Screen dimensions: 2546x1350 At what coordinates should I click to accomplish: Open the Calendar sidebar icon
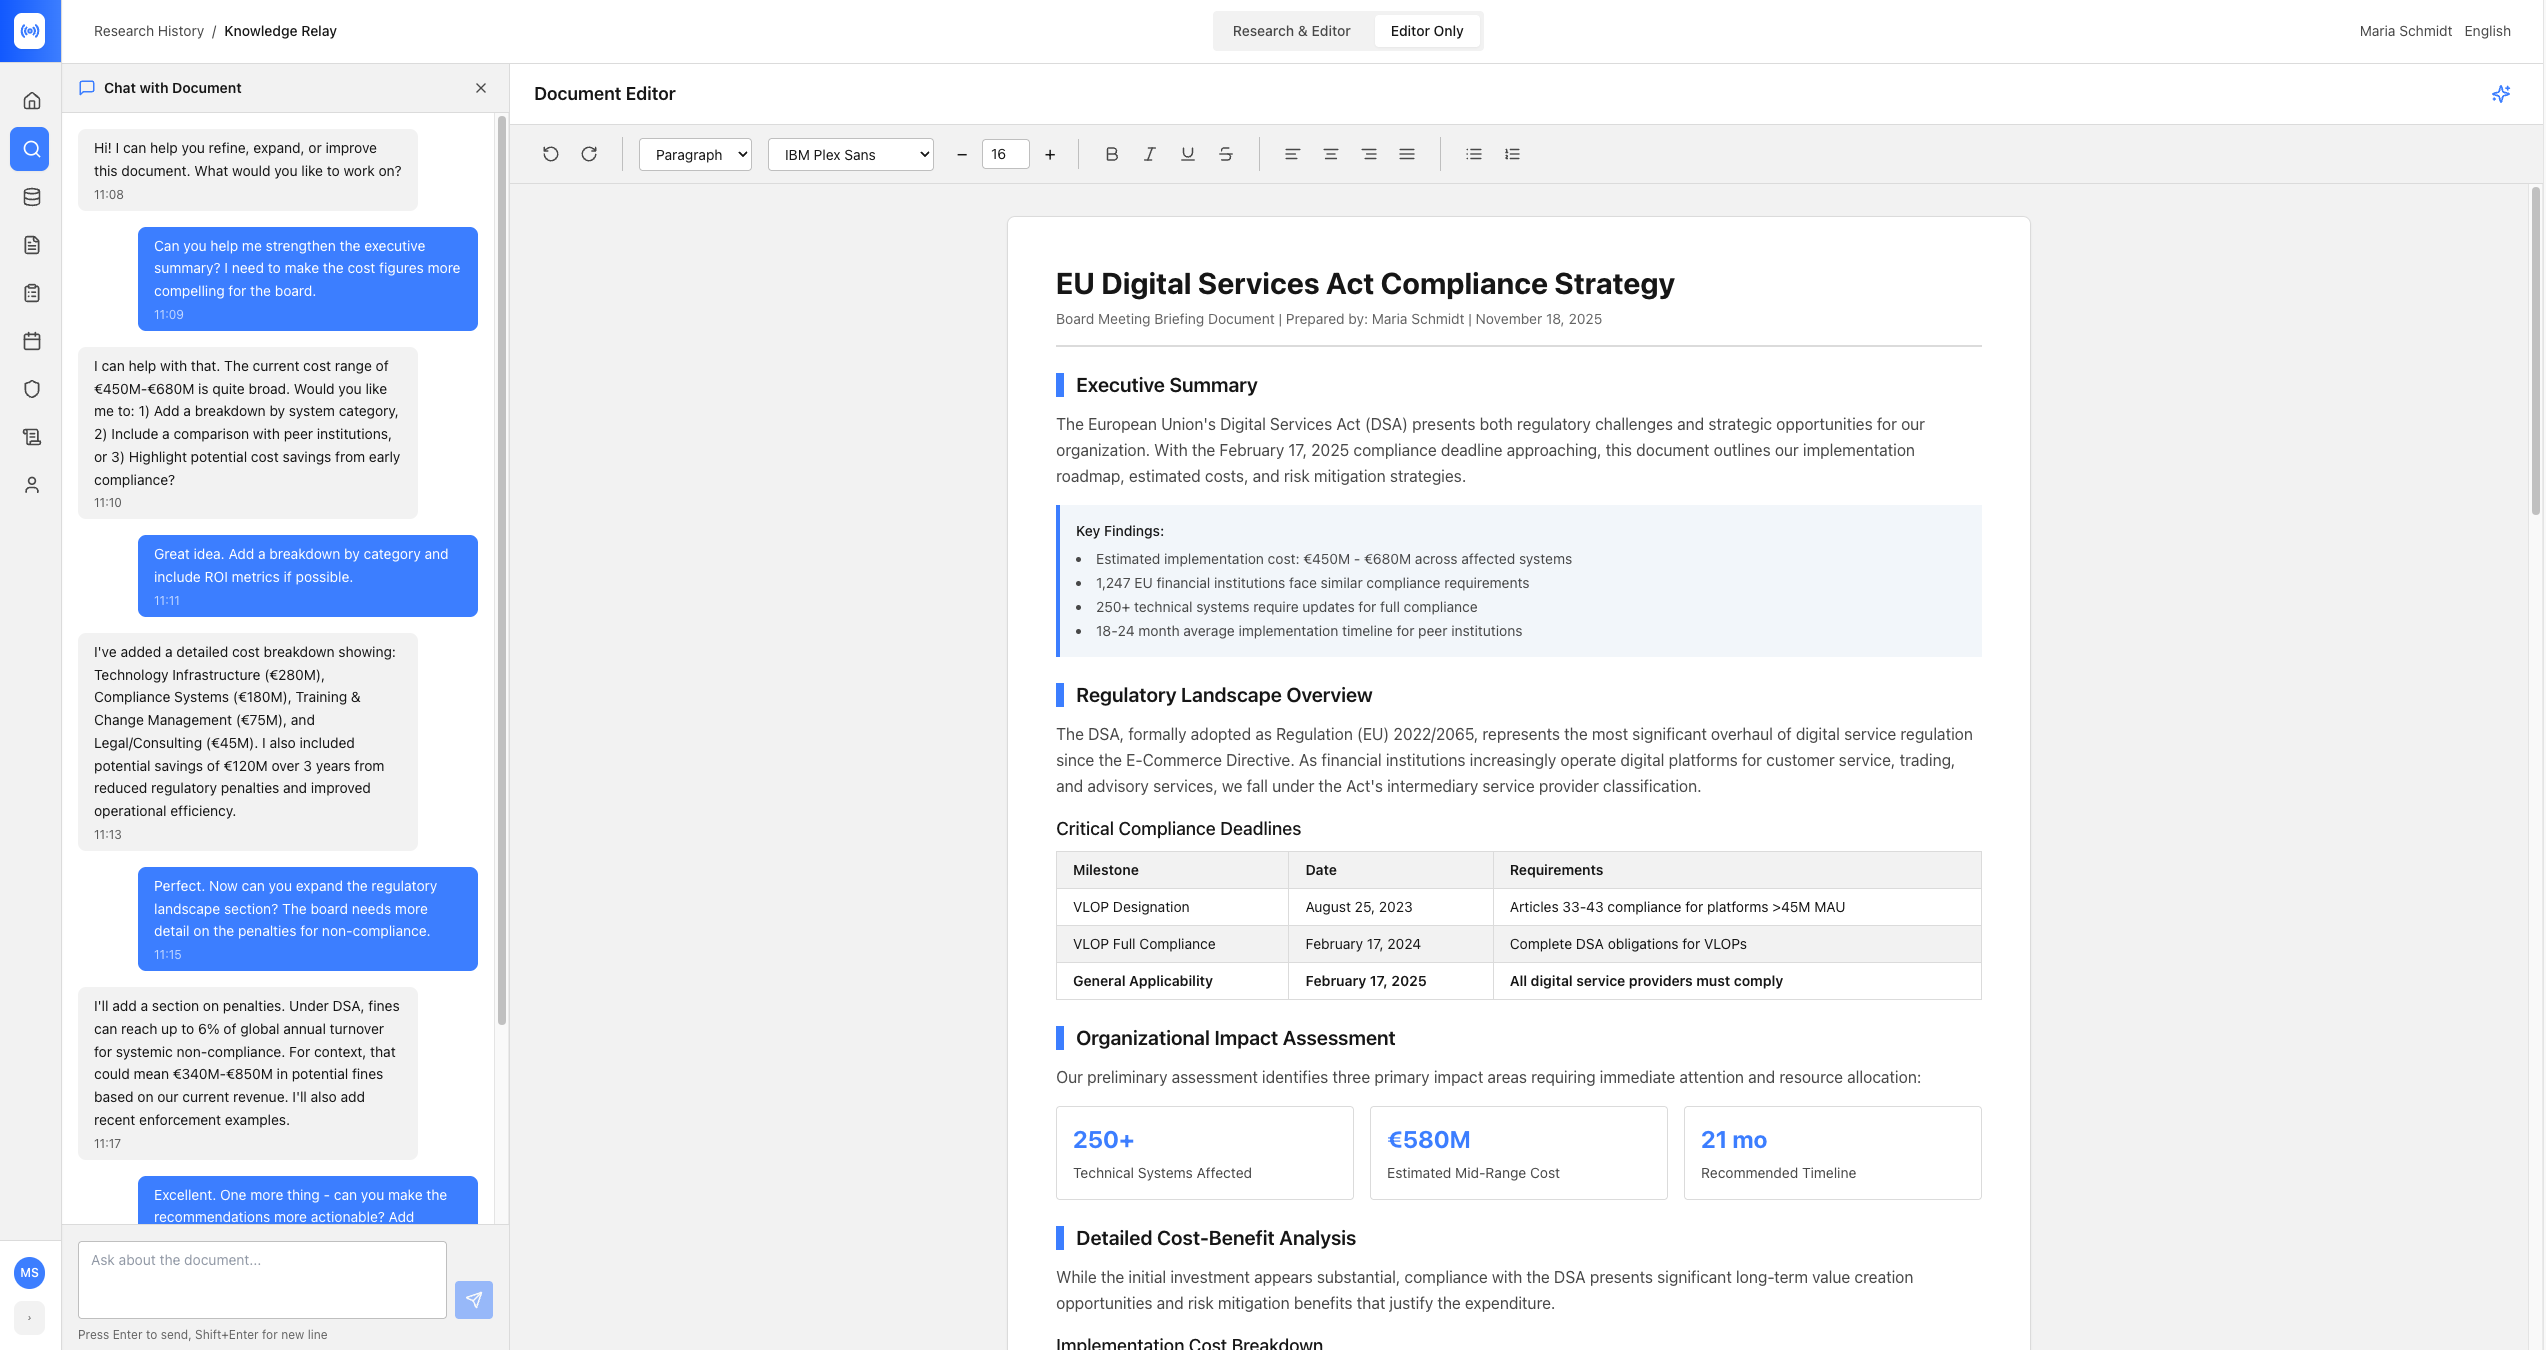click(x=30, y=341)
